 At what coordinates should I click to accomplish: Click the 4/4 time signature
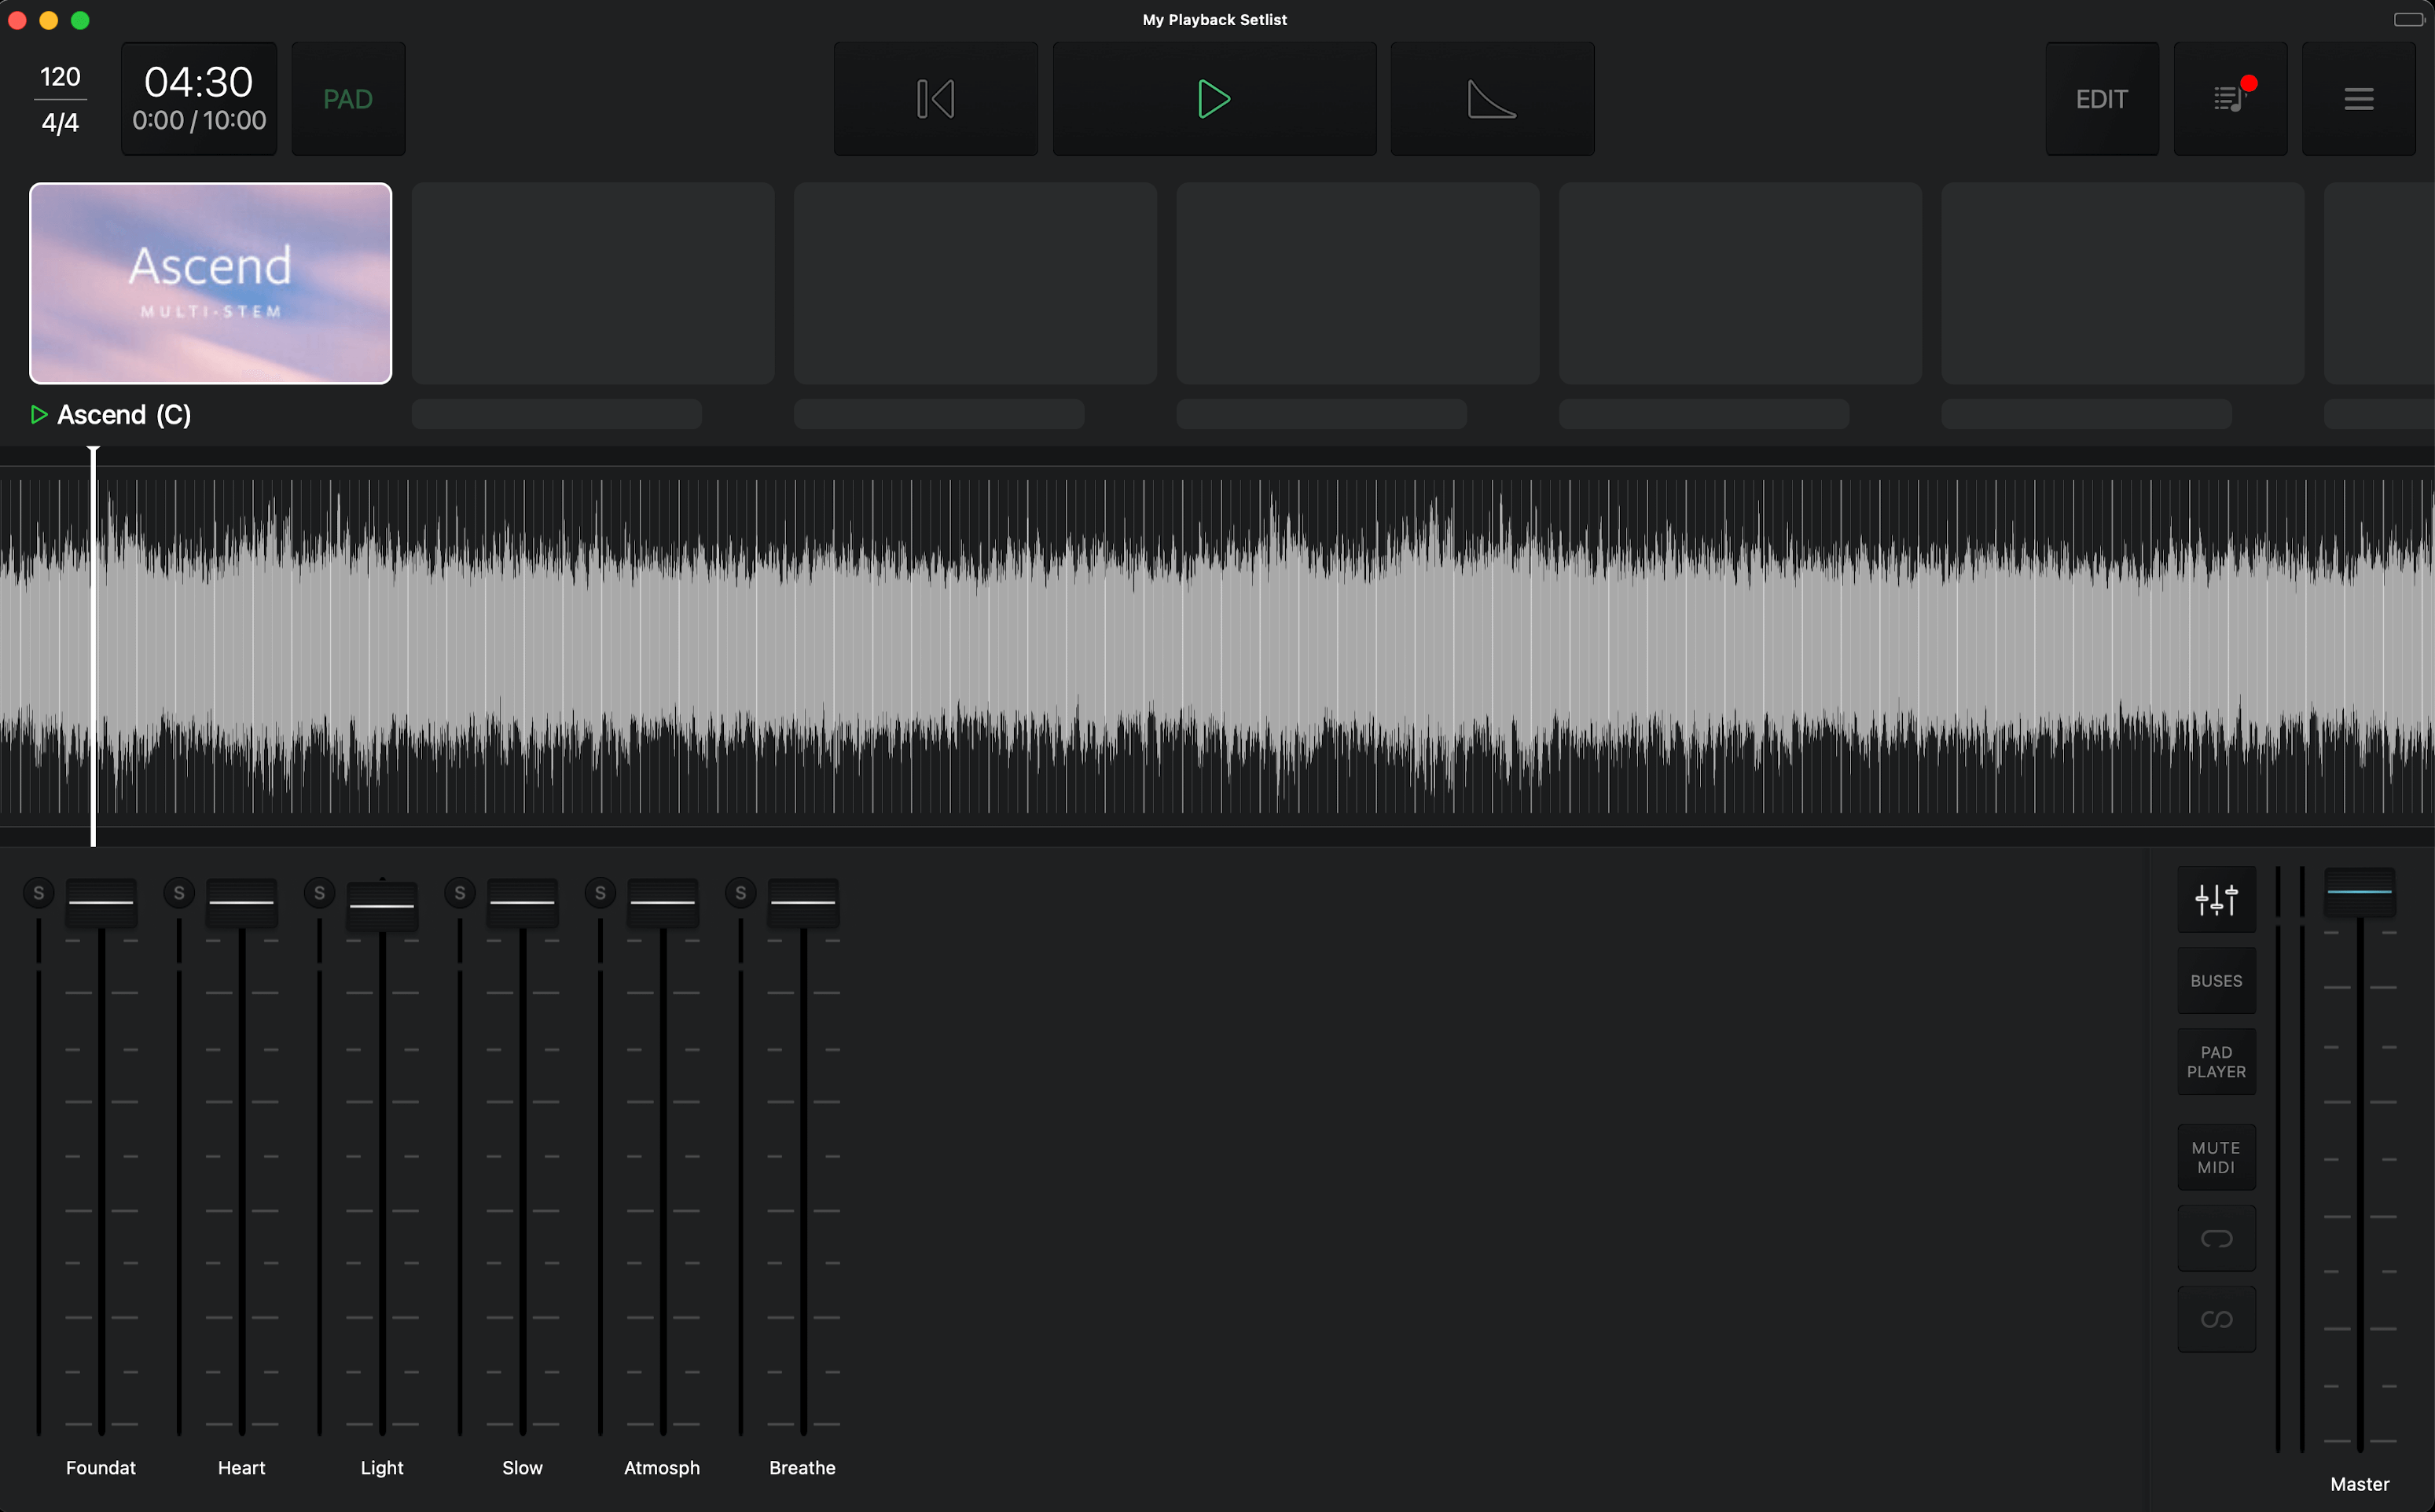click(x=60, y=123)
